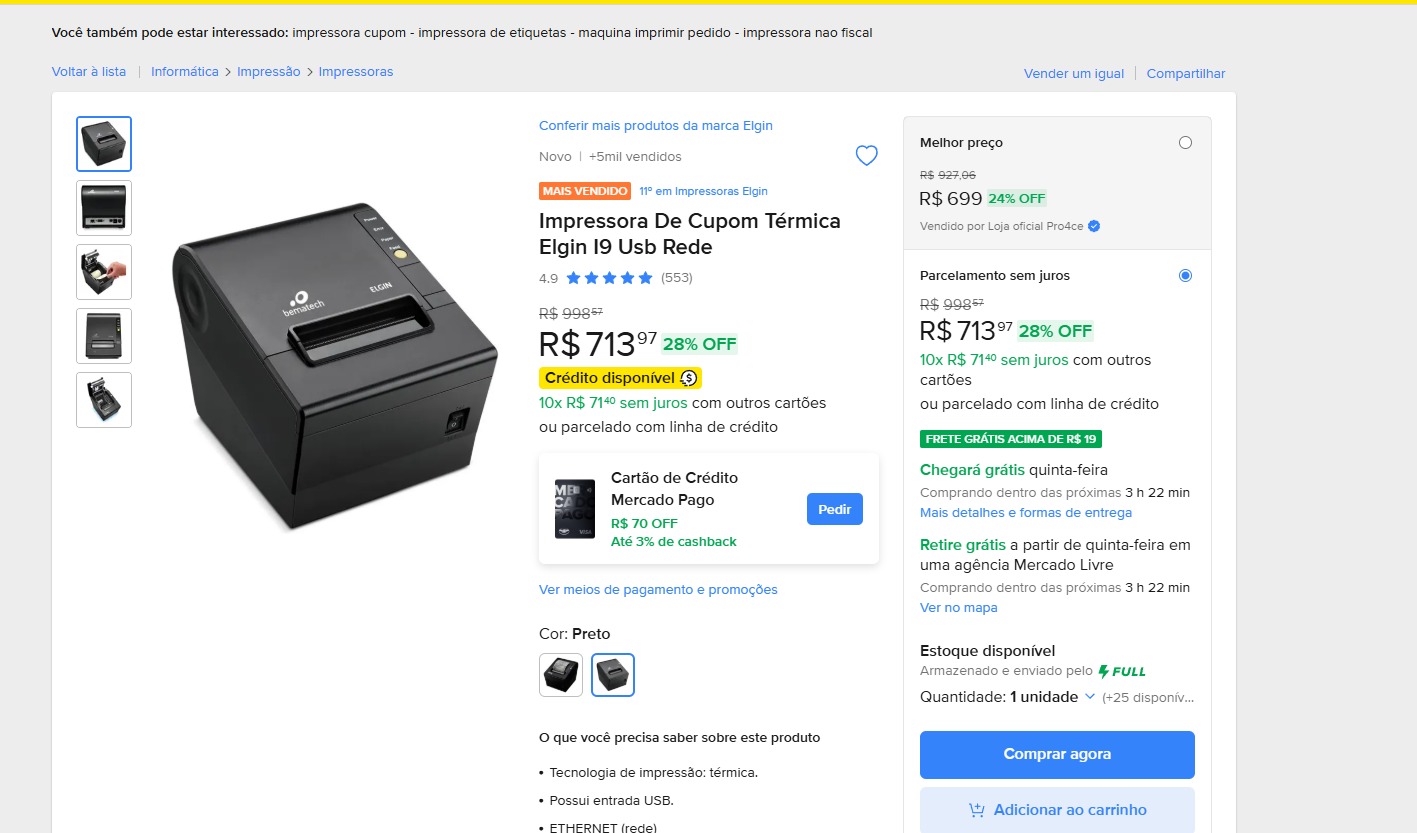The image size is (1417, 833).
Task: Click the MAIS VENDIDO badge
Action: coord(585,191)
